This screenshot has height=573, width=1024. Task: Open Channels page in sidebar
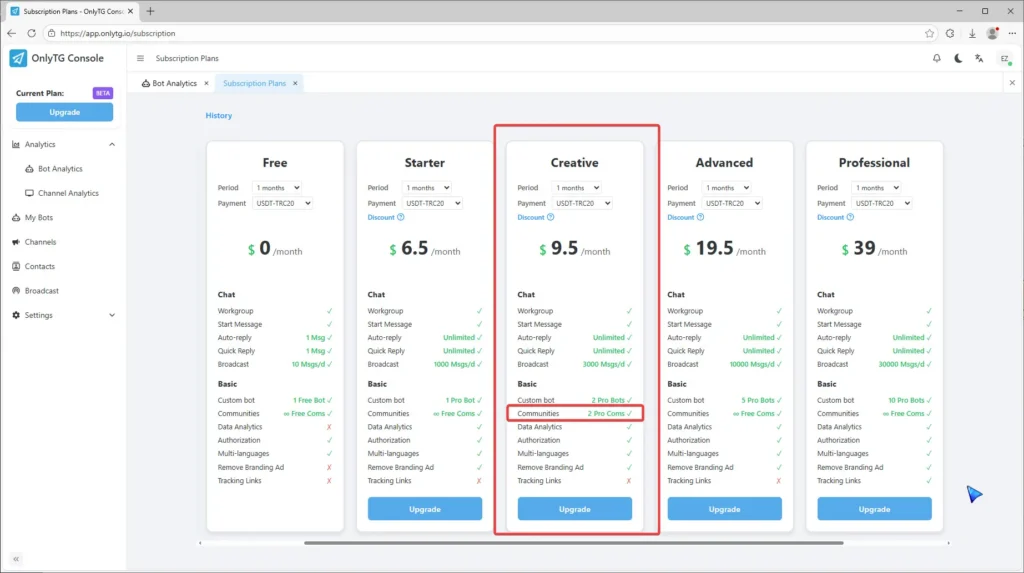40,242
